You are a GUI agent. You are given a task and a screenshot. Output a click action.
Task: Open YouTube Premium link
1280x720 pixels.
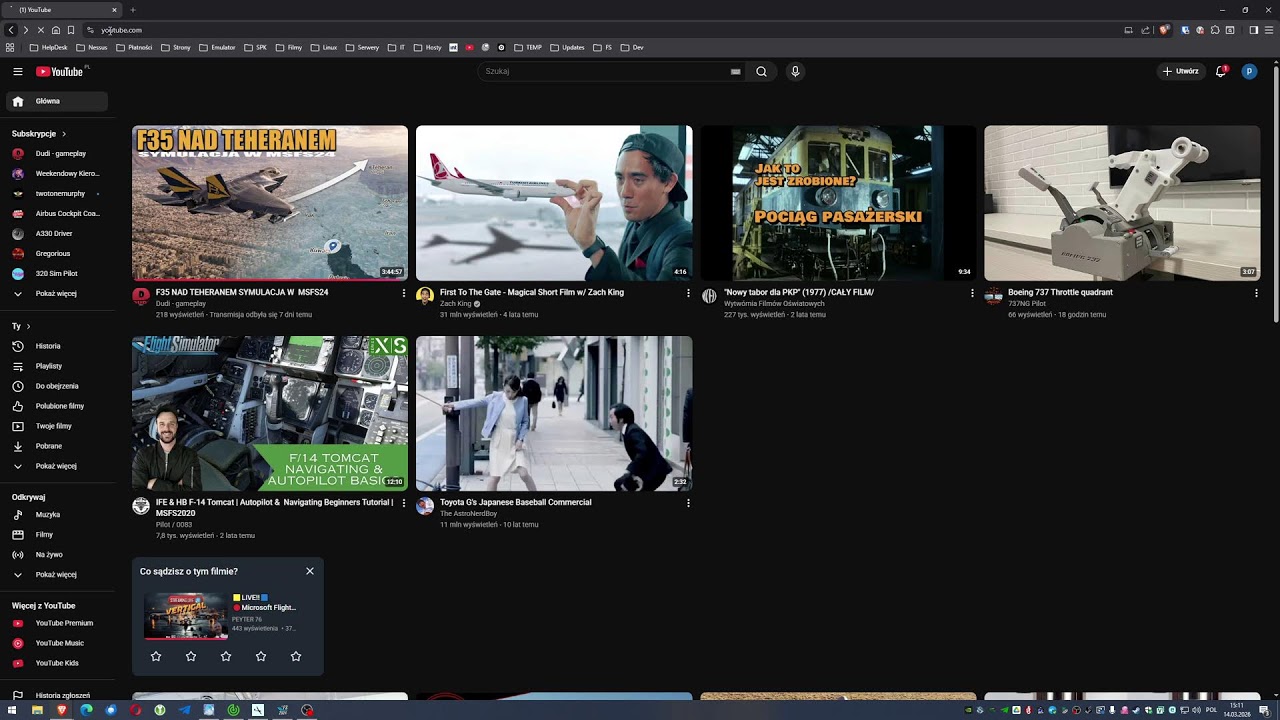point(58,623)
